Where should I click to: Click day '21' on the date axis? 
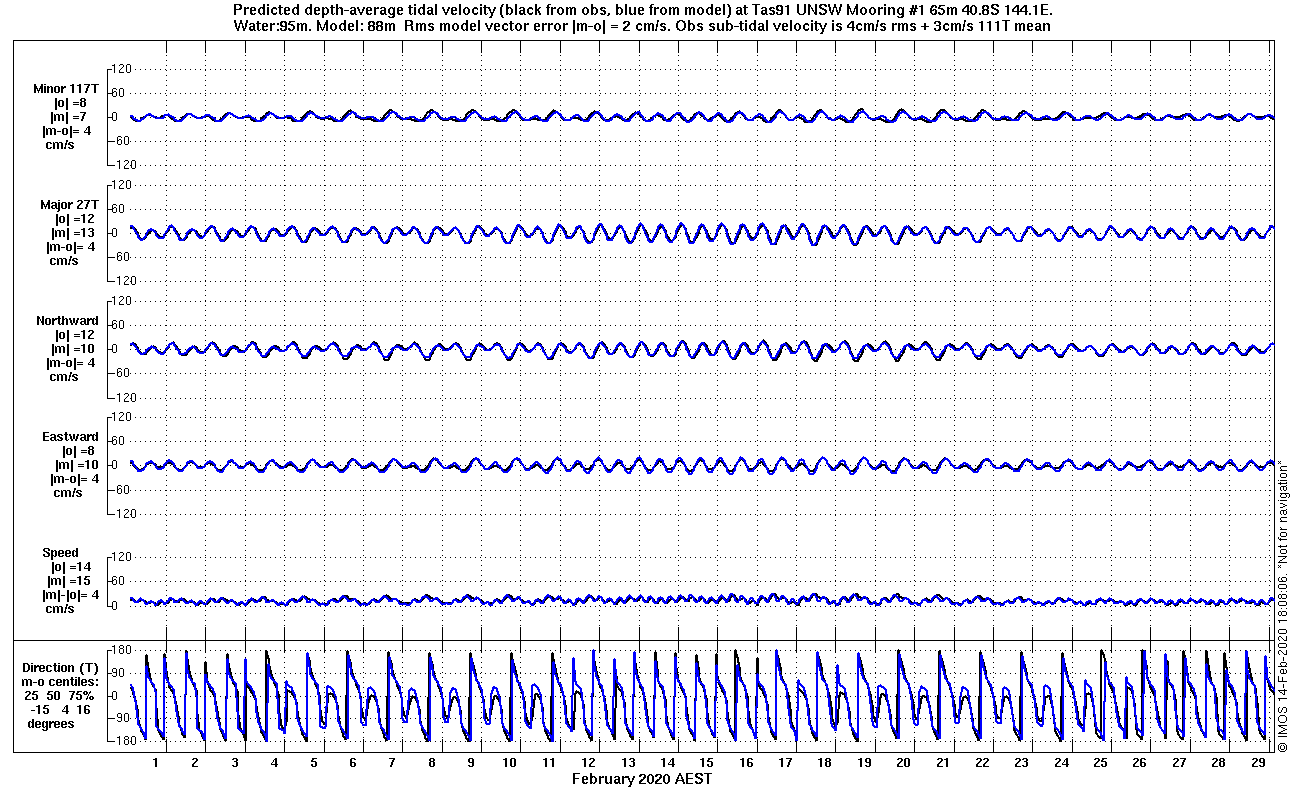(942, 763)
